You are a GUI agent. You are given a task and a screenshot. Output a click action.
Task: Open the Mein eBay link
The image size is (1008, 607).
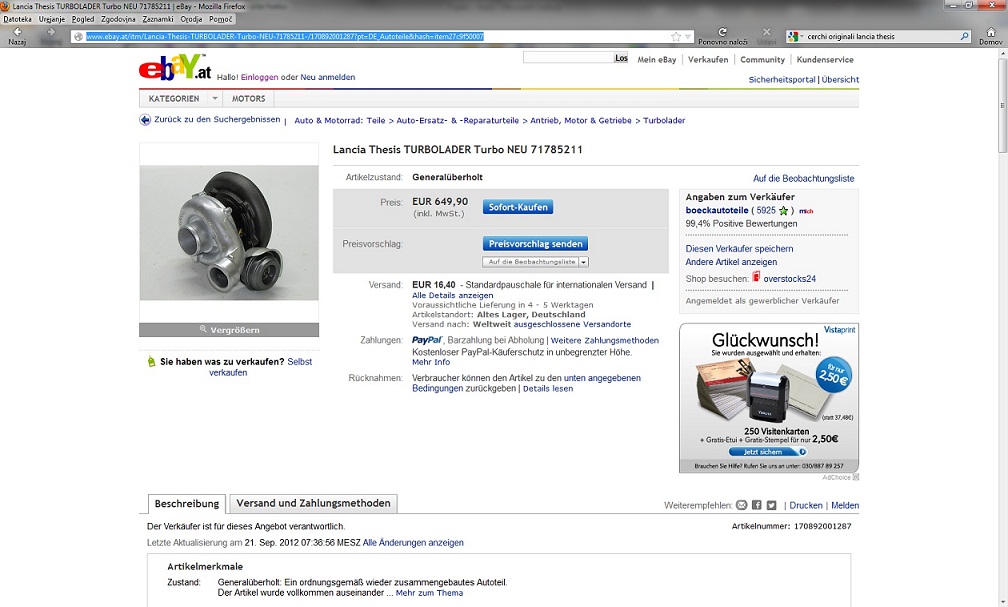click(x=656, y=60)
